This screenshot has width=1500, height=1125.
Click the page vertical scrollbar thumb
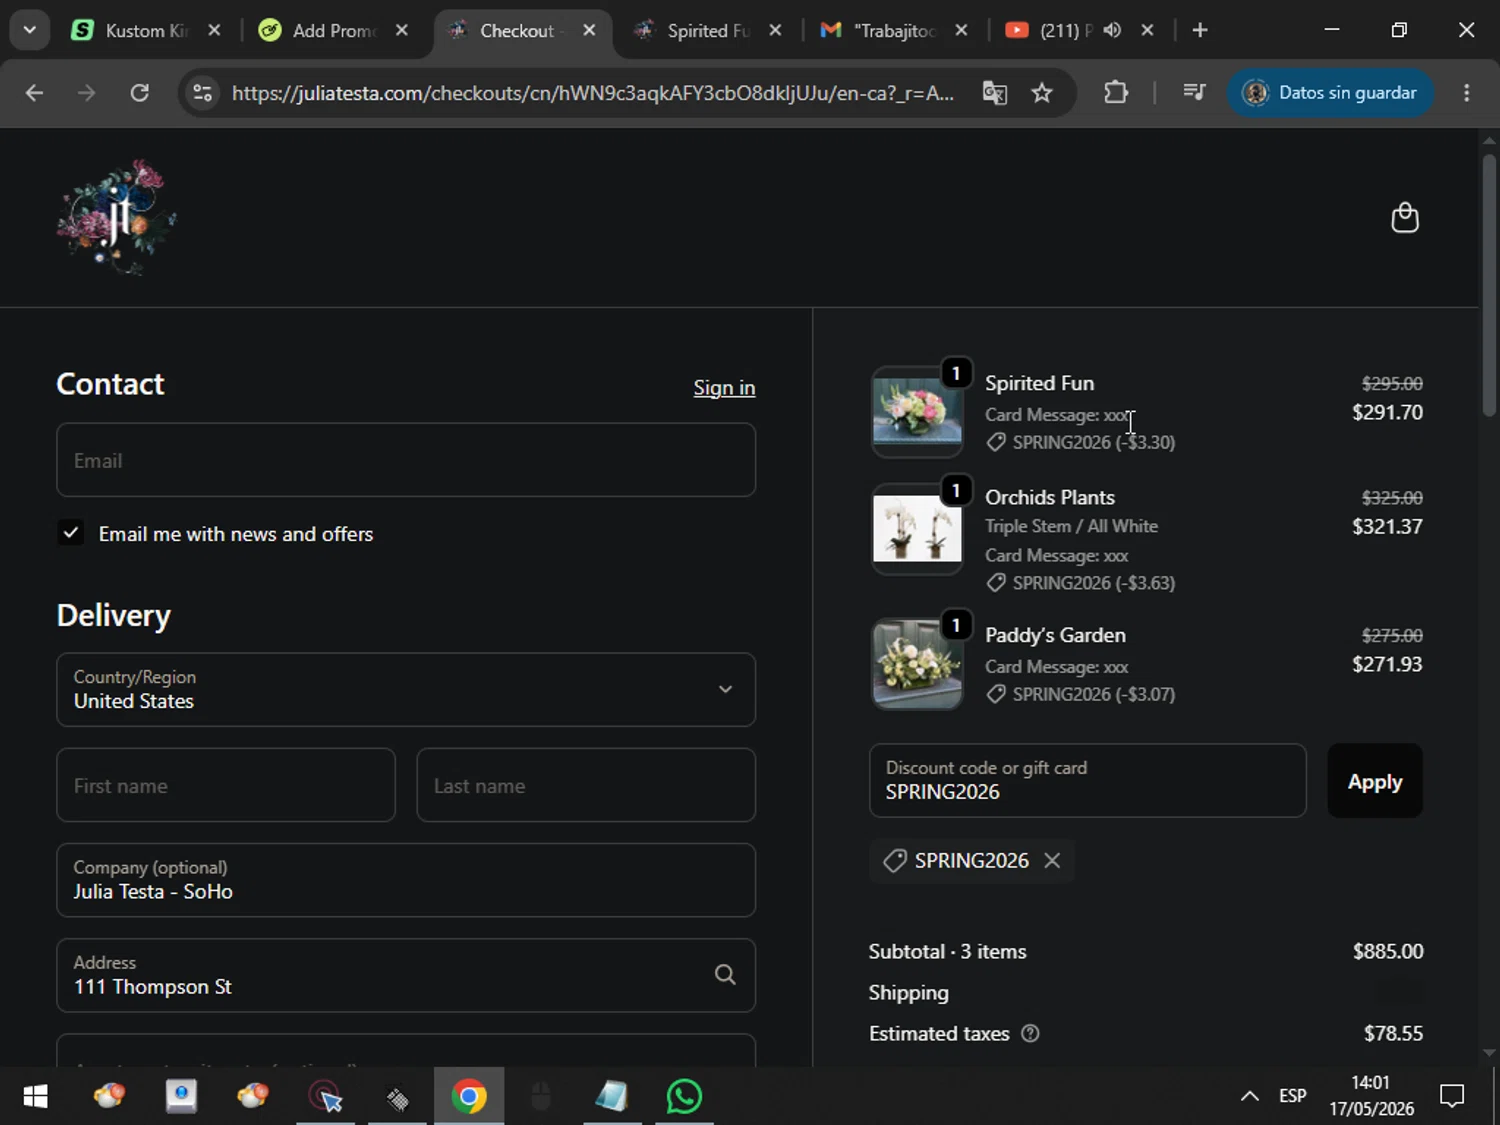tap(1489, 285)
